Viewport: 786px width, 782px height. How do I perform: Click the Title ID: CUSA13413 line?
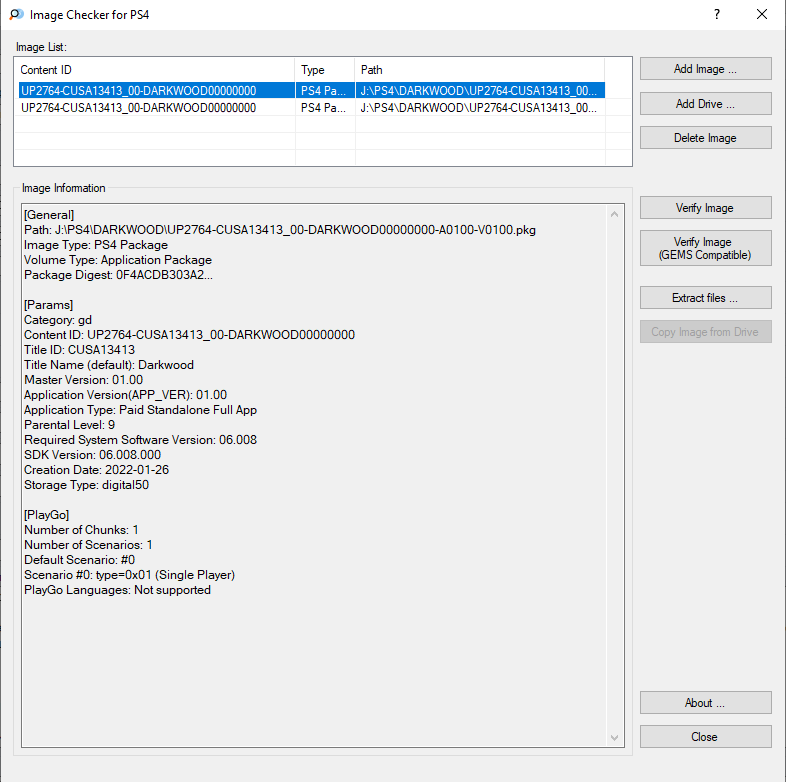(79, 350)
